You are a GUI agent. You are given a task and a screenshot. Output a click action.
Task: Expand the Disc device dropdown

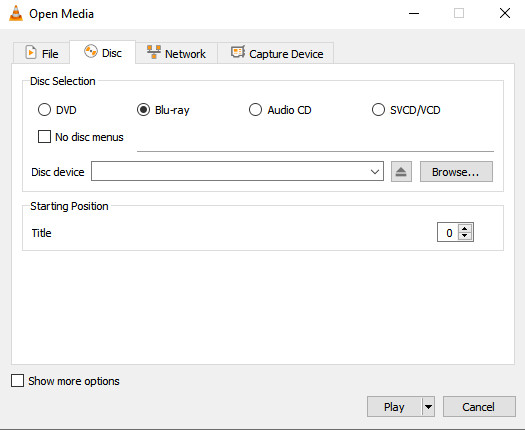pyautogui.click(x=375, y=172)
